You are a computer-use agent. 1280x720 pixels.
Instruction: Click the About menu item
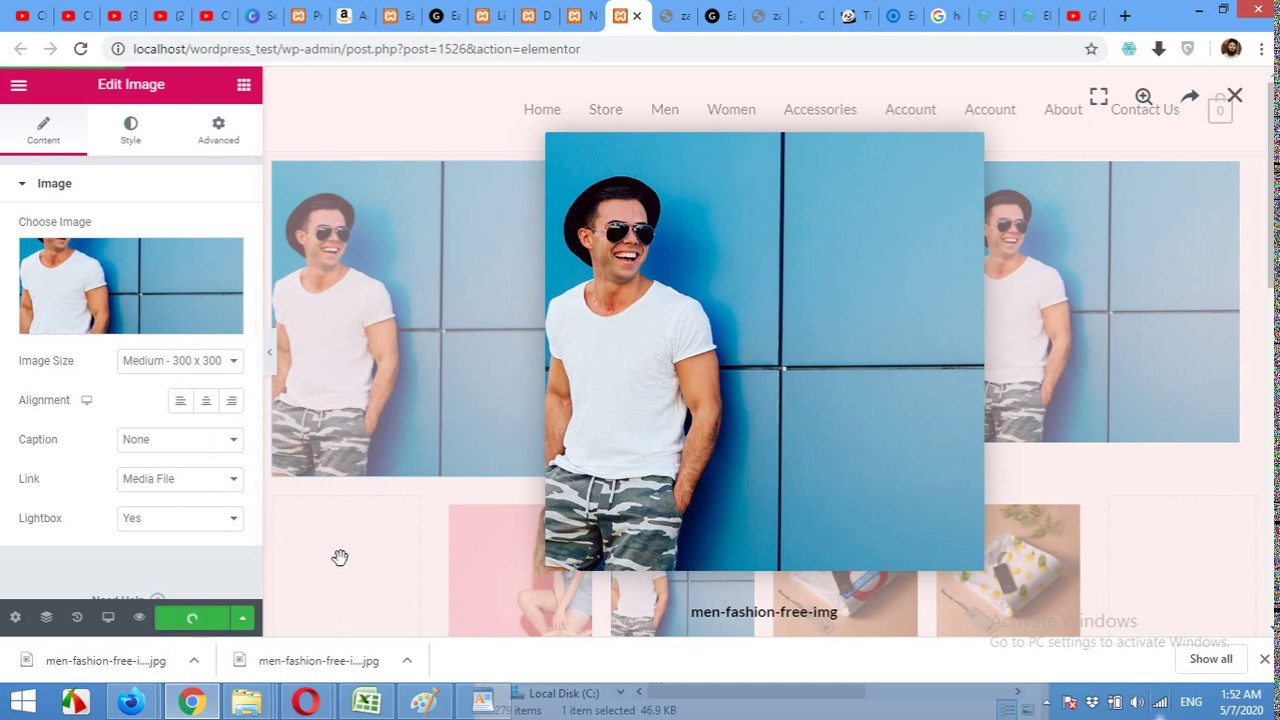coord(1063,110)
